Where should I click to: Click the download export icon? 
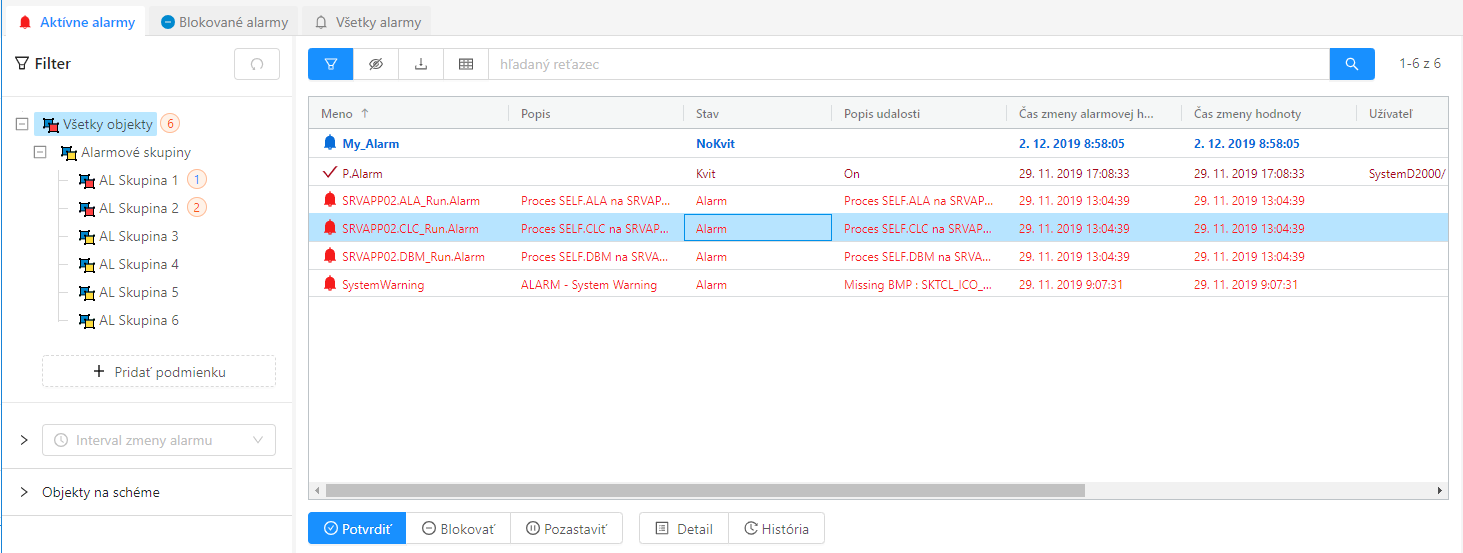pos(421,64)
